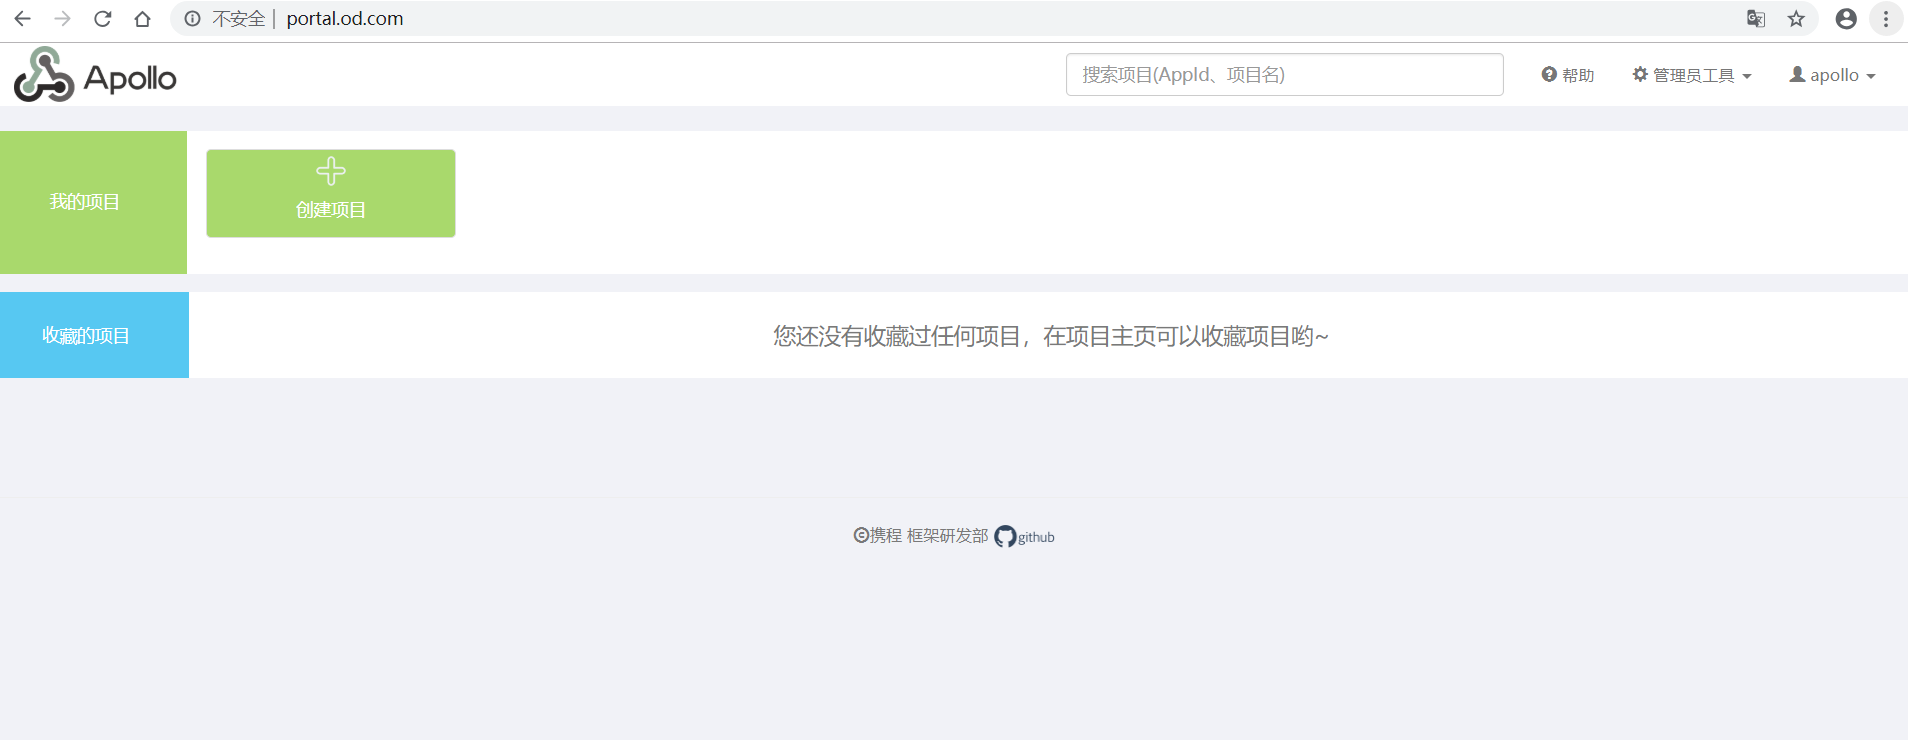1908x740 pixels.
Task: Open the browser three-dot menu
Action: coord(1886,19)
